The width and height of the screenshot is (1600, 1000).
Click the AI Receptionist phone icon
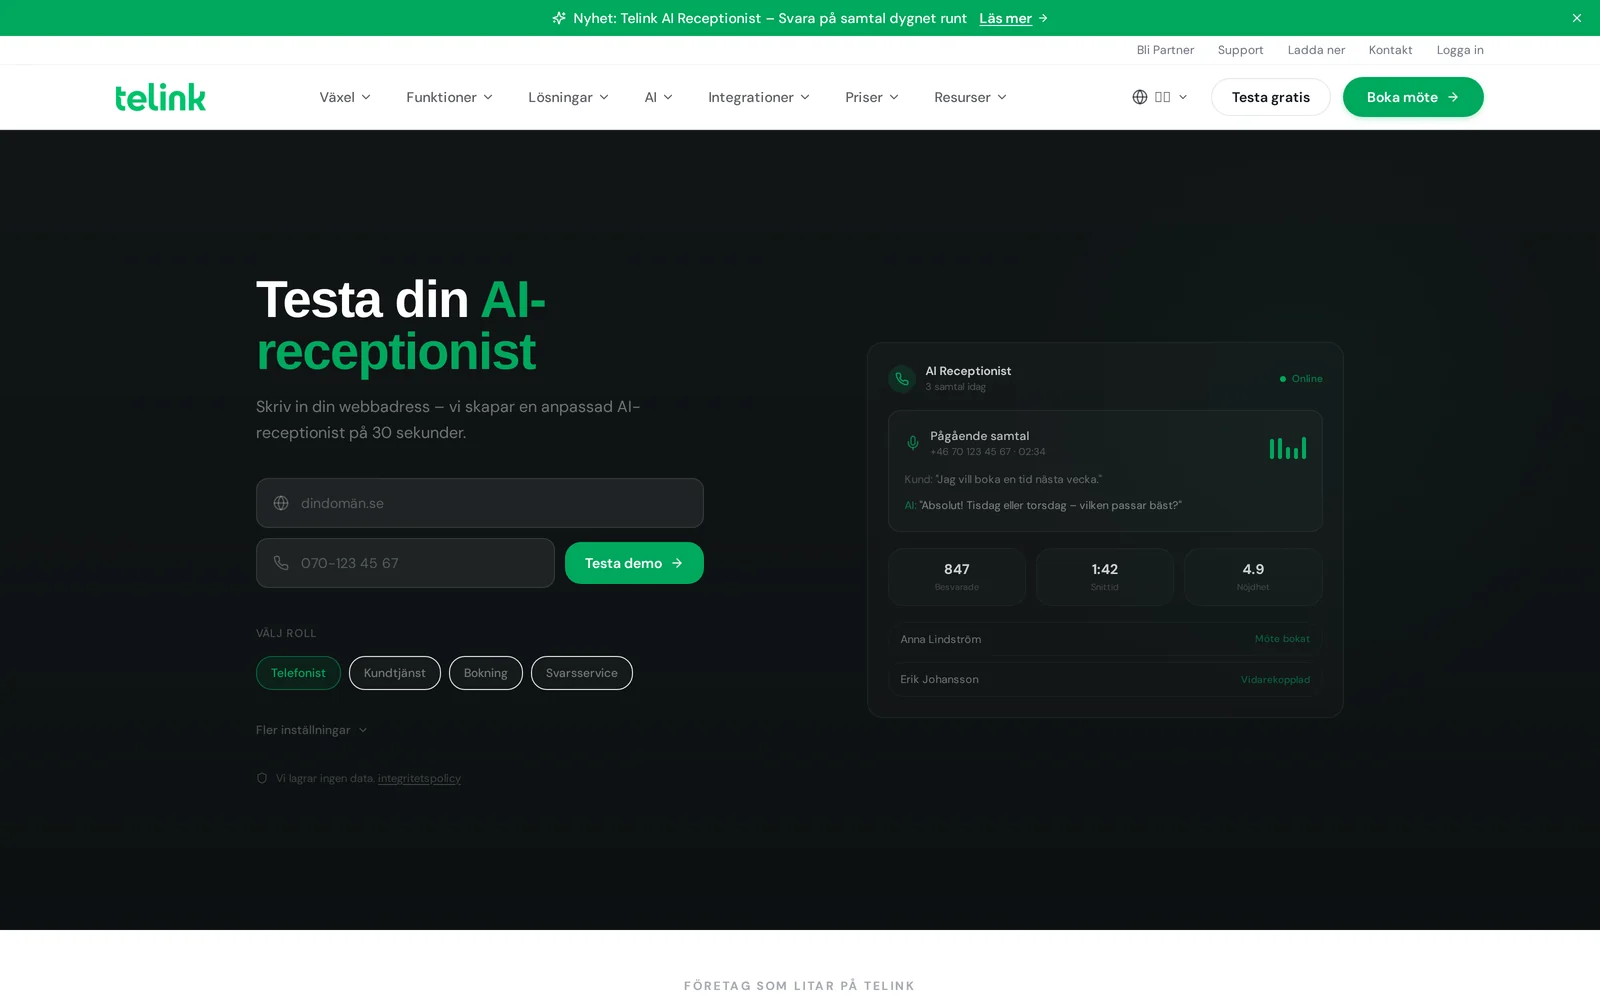click(902, 379)
